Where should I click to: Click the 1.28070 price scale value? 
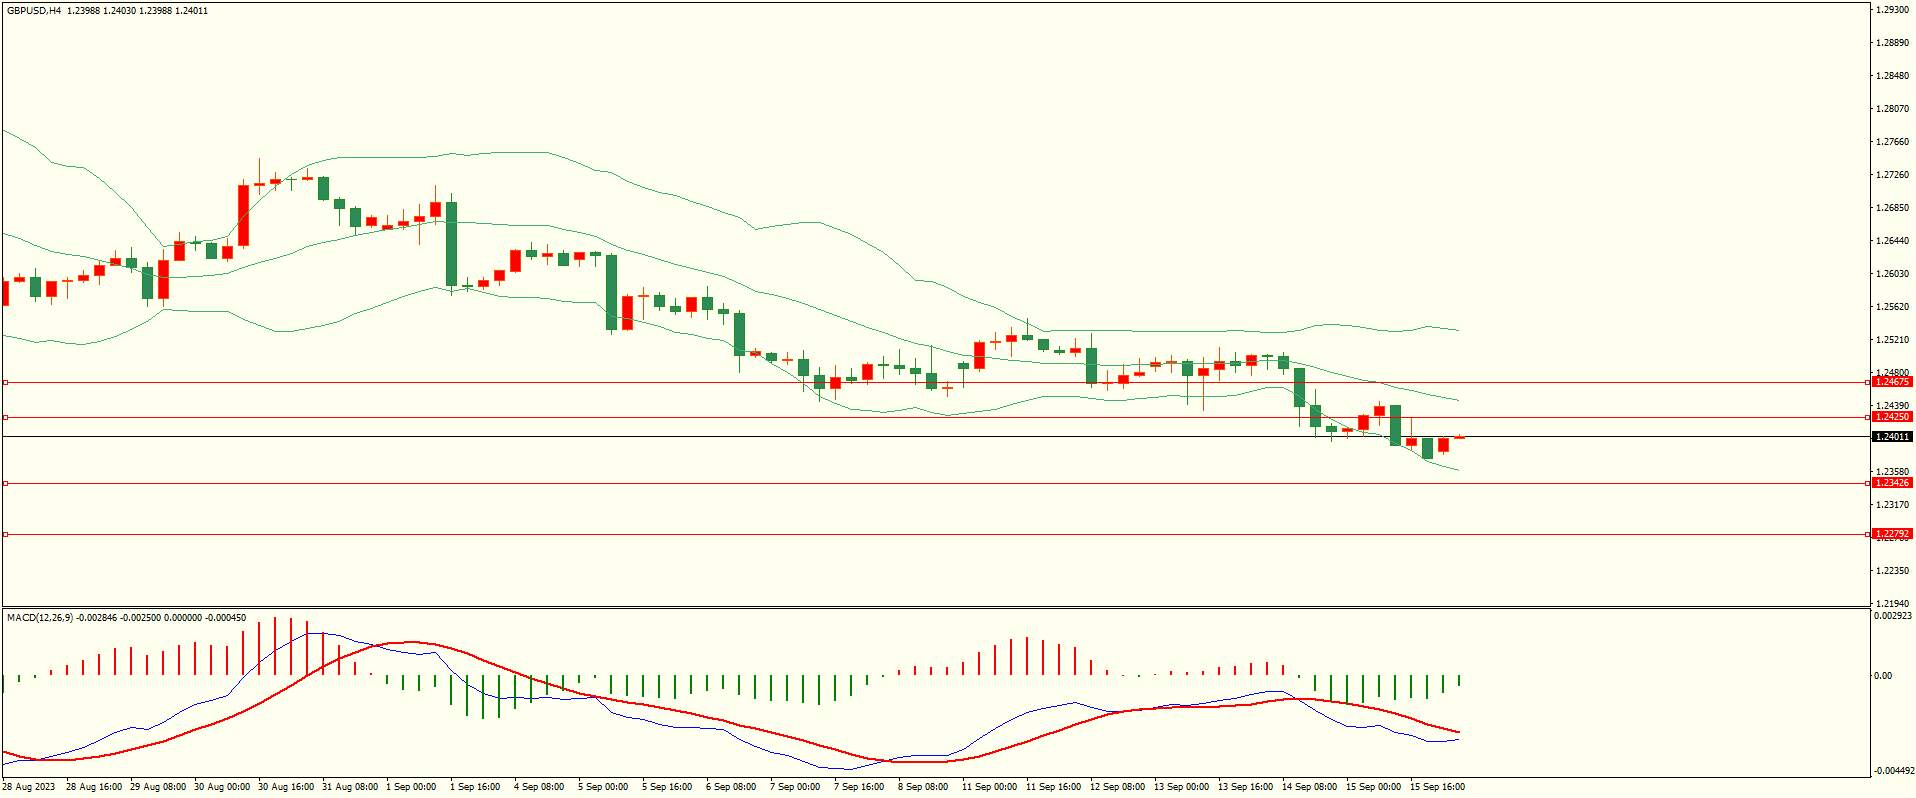coord(1892,109)
